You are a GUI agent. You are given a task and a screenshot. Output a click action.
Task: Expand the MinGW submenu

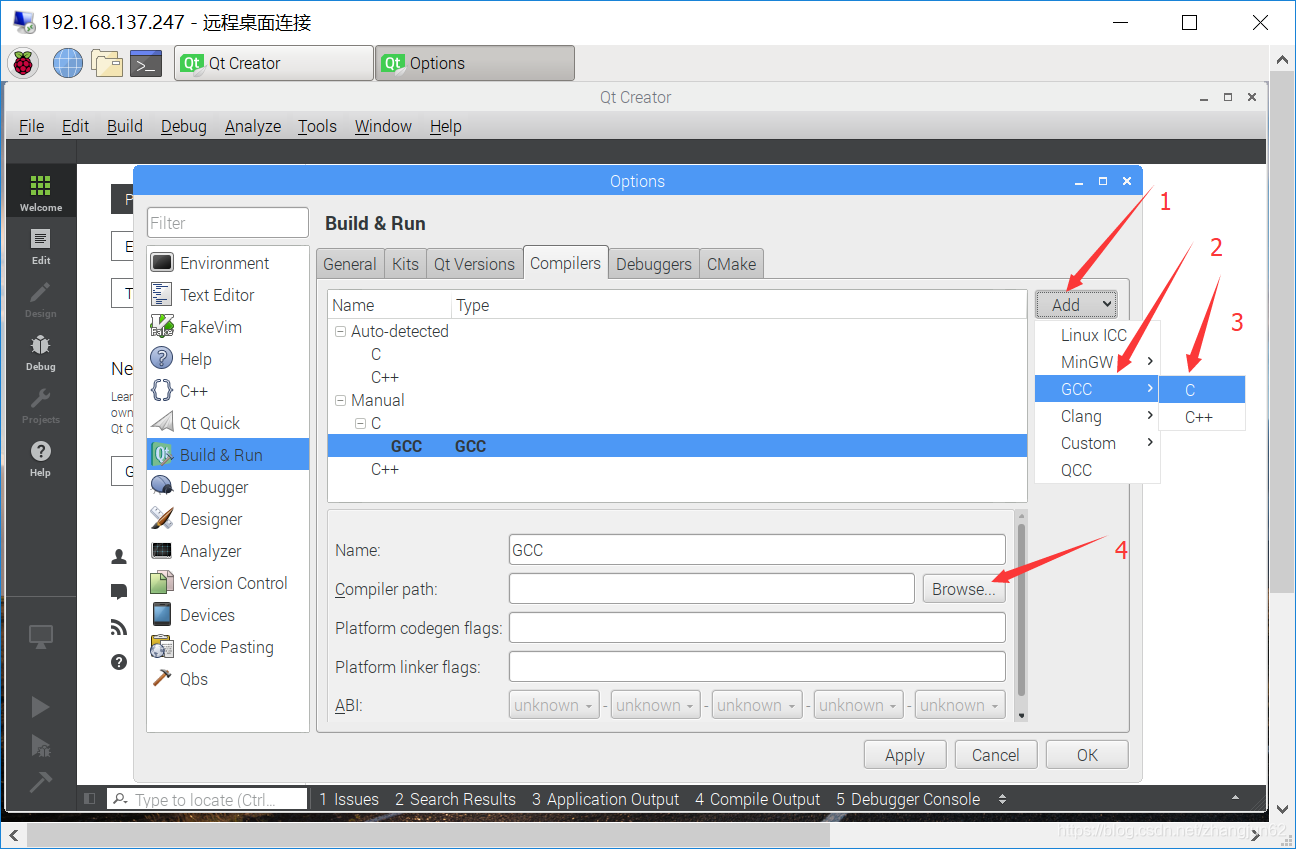tap(1097, 362)
